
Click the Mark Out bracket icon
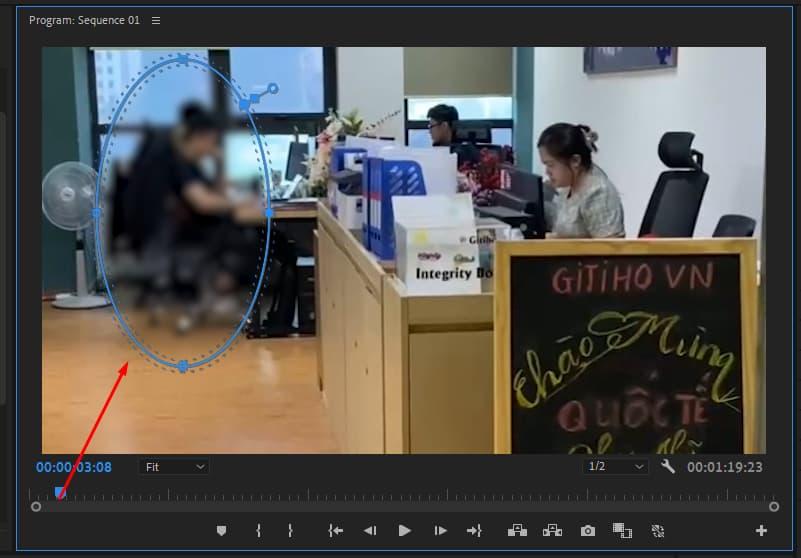click(x=290, y=531)
